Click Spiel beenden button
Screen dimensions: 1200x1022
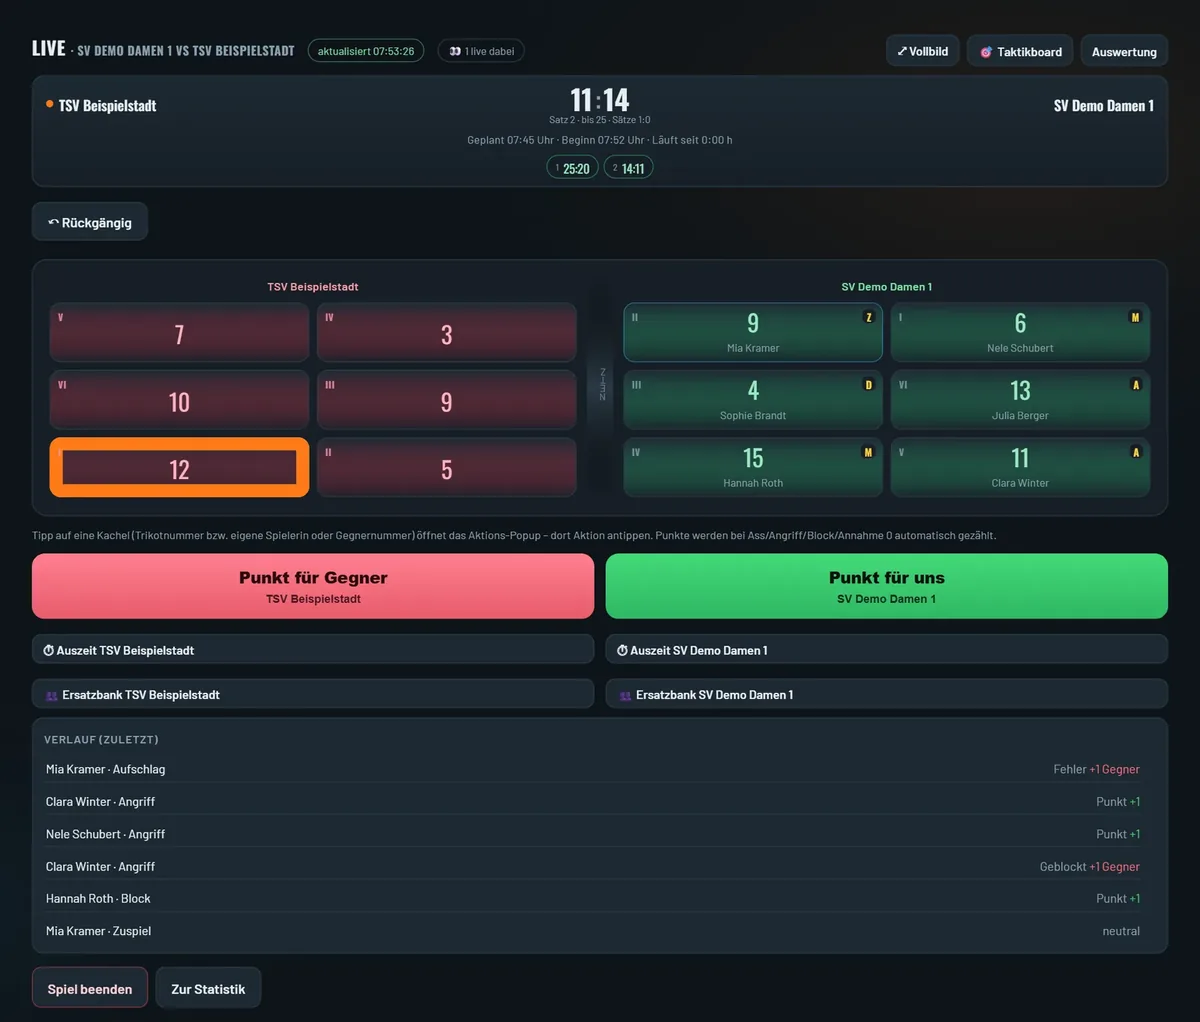(90, 988)
